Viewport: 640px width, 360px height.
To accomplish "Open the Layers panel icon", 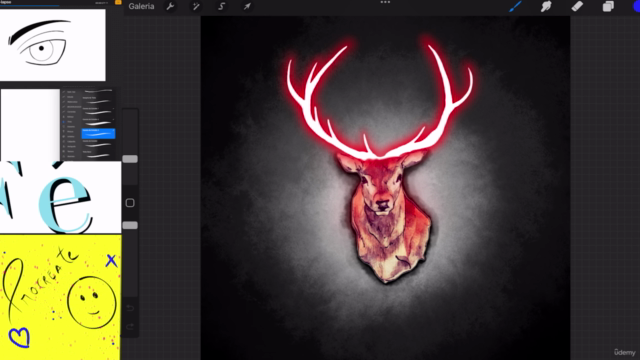I will click(x=608, y=6).
